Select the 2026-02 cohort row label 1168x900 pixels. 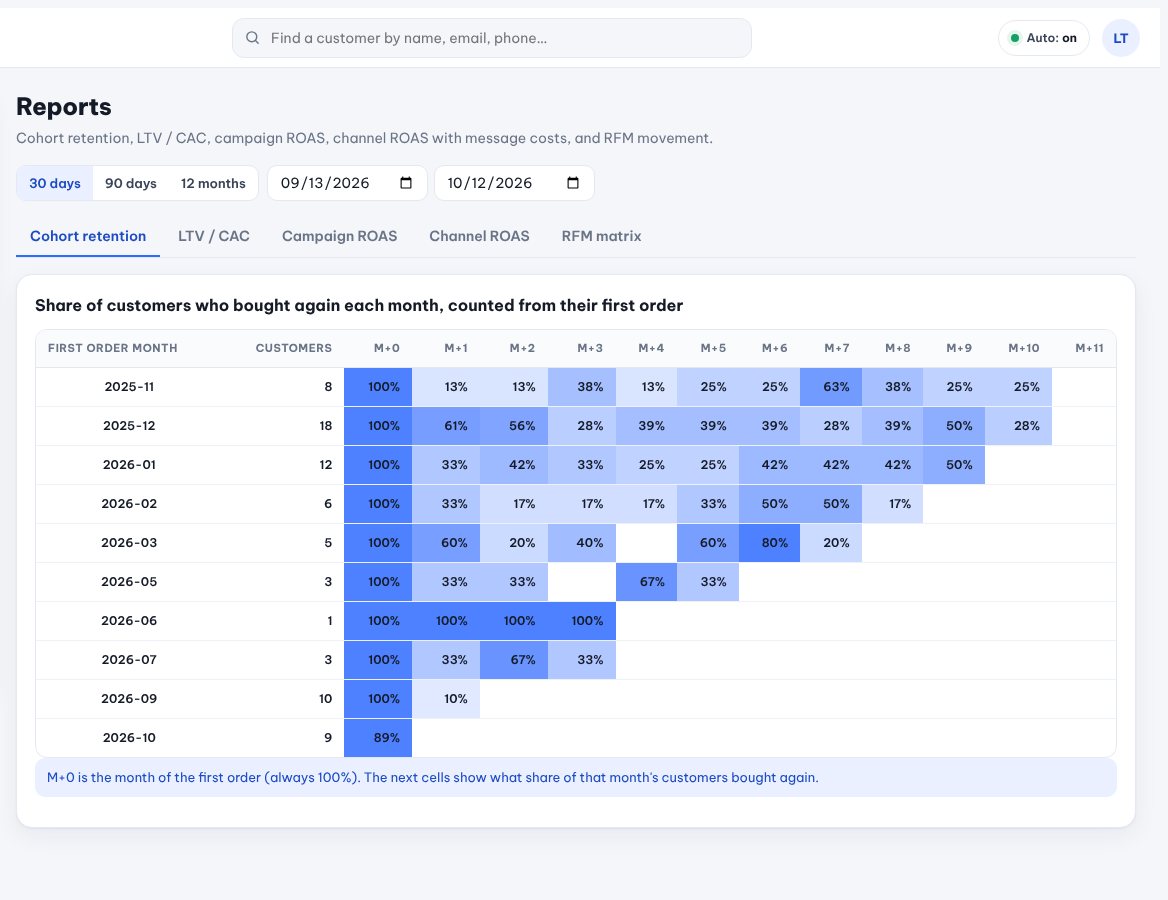[129, 504]
